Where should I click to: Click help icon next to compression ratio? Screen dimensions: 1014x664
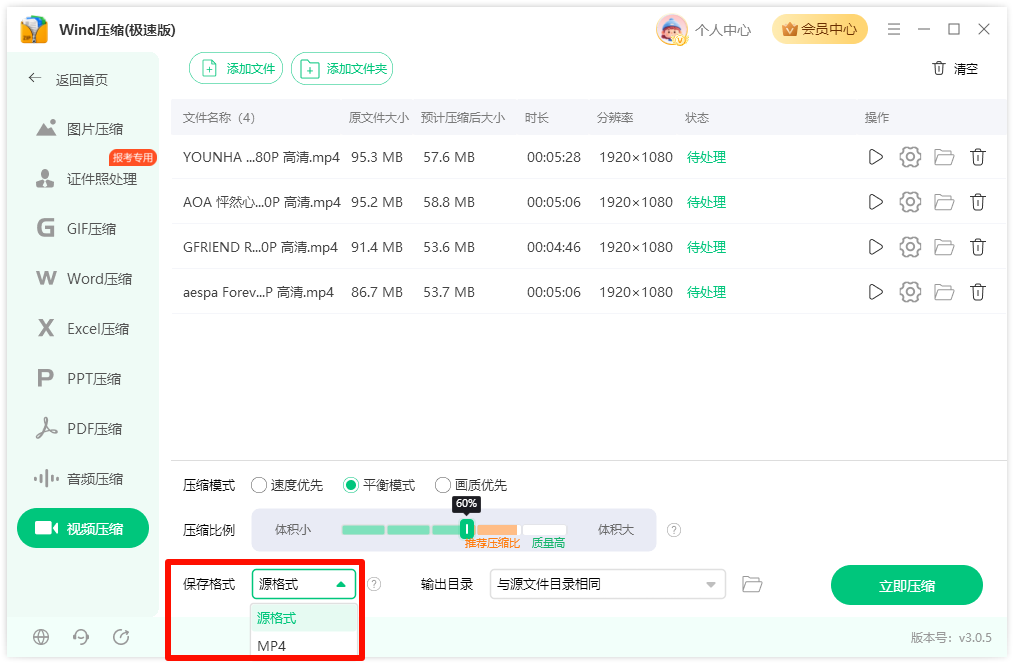point(674,530)
